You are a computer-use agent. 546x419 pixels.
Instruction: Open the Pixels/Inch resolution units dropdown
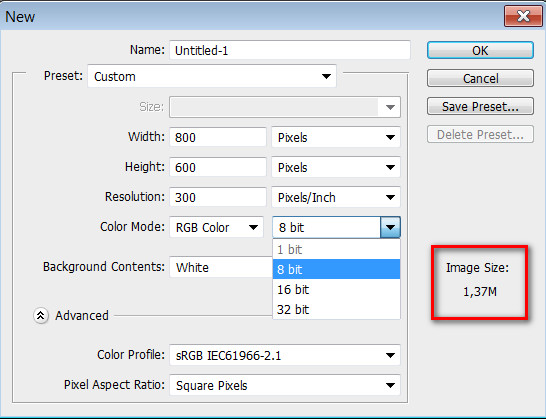336,197
